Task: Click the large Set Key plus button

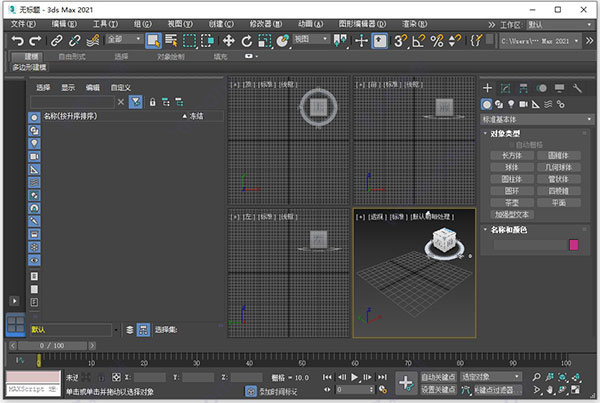Action: click(405, 382)
